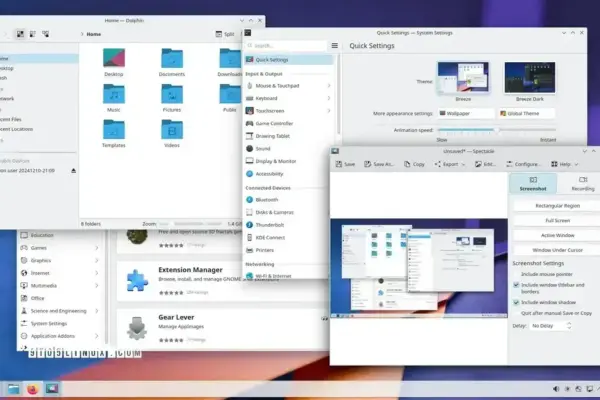
Task: Open Mouse & Touchpad settings
Action: pos(289,86)
